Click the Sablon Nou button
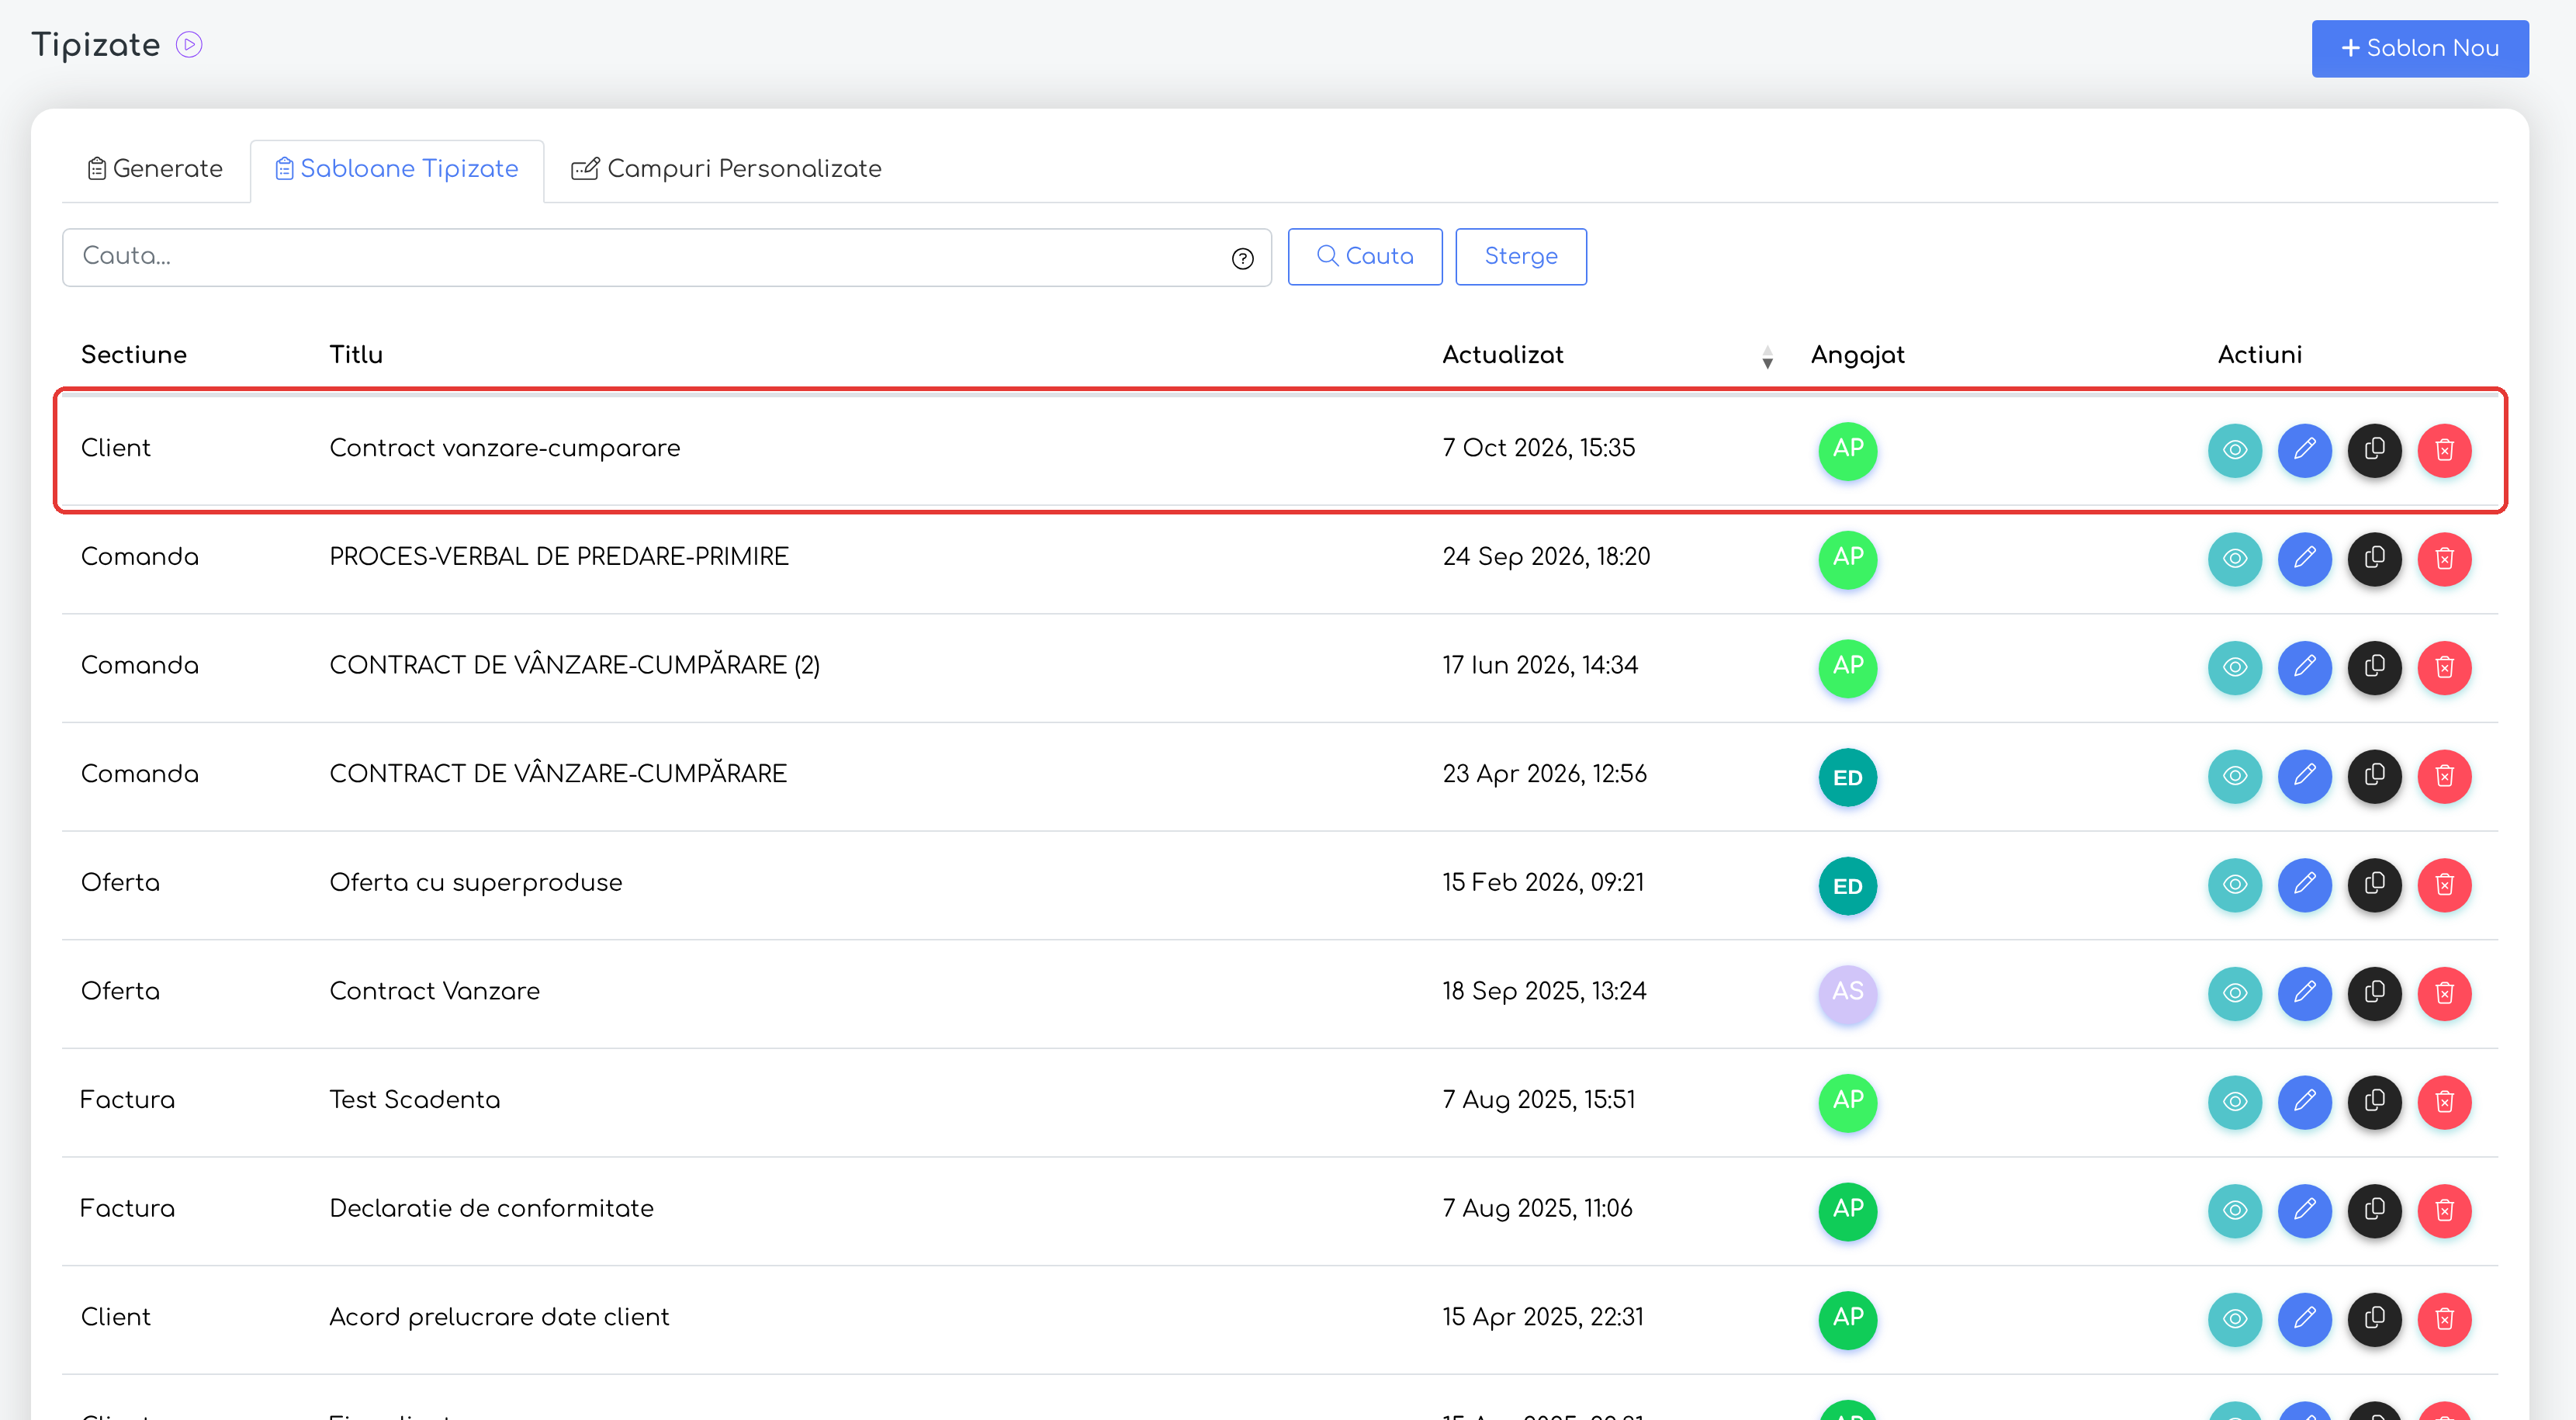 click(x=2419, y=48)
